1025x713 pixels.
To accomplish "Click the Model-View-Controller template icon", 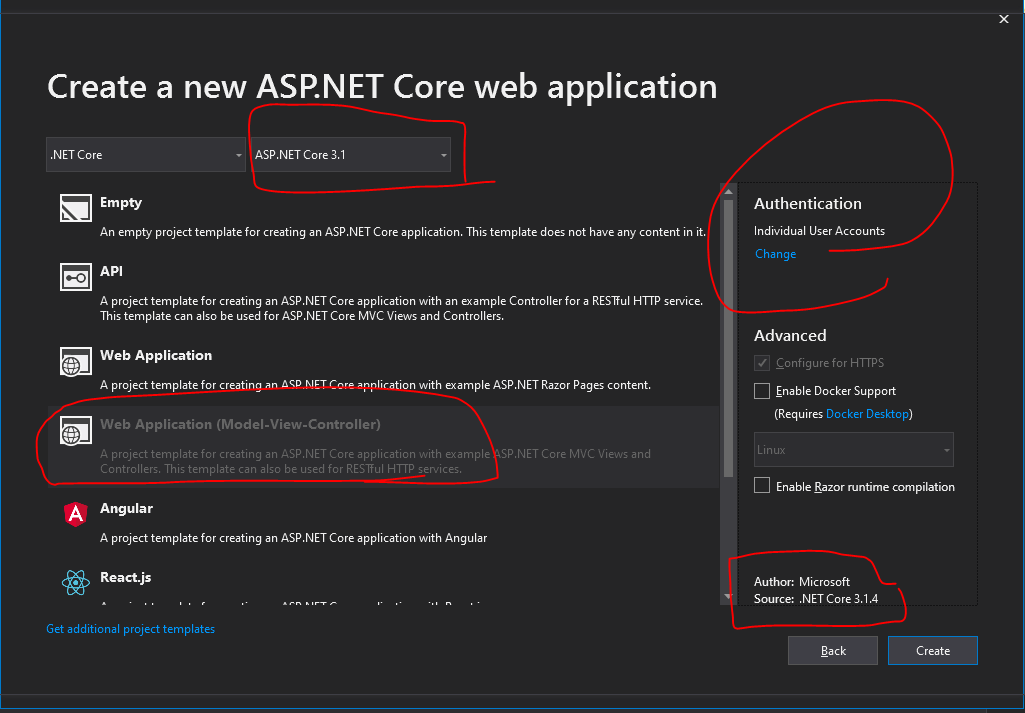I will pos(76,429).
